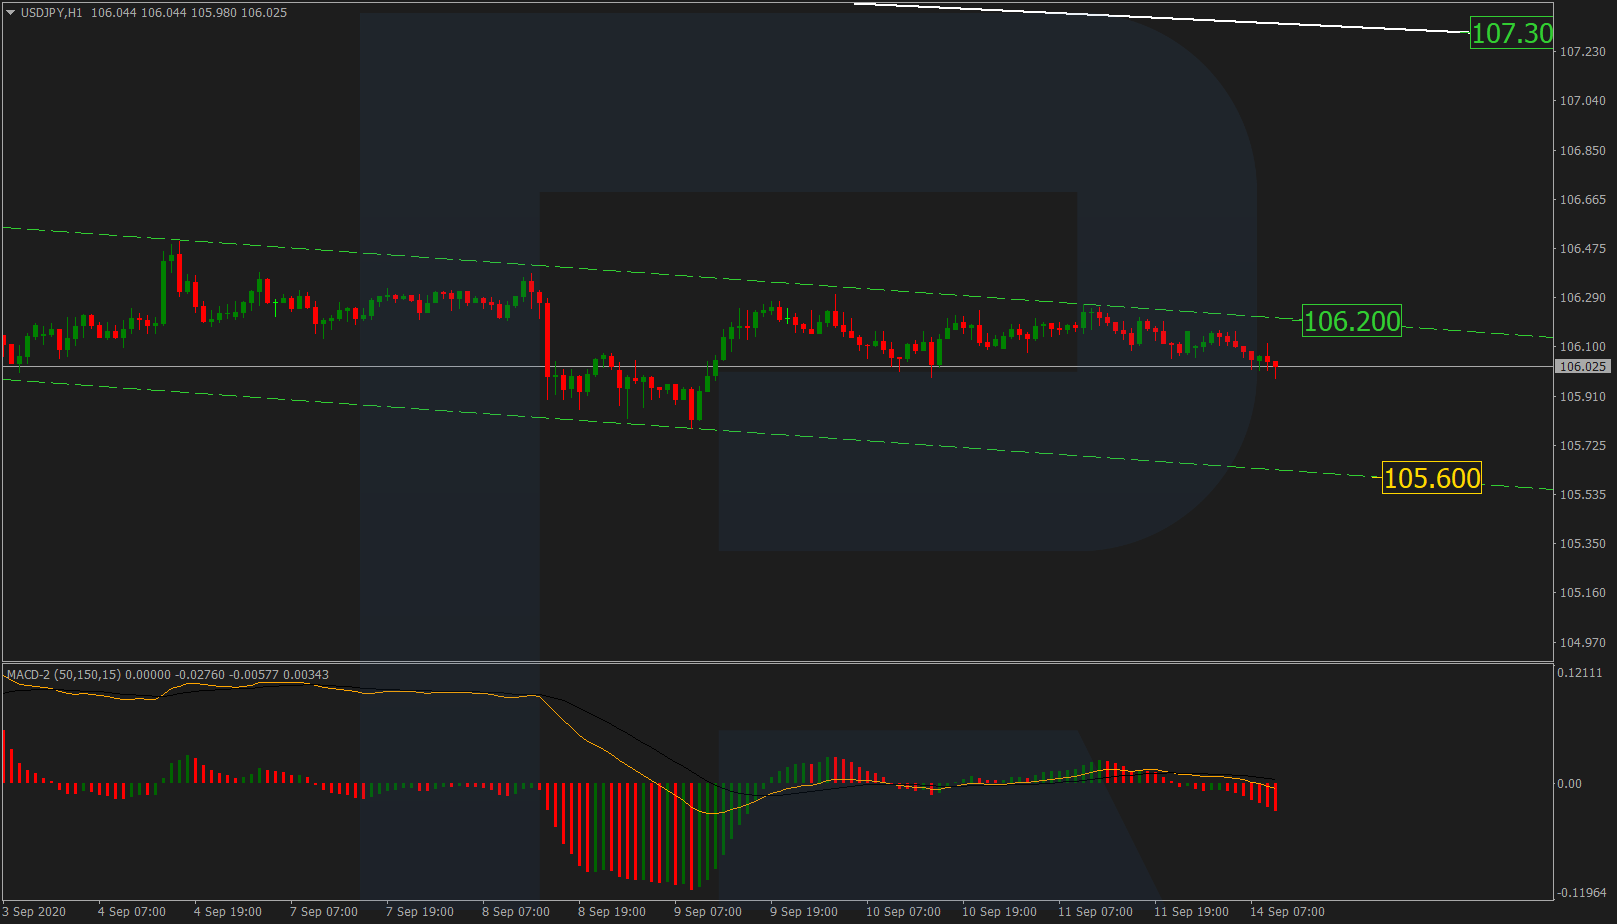
Task: Click the 11 Sep 19:00 time label
Action: click(x=1191, y=912)
